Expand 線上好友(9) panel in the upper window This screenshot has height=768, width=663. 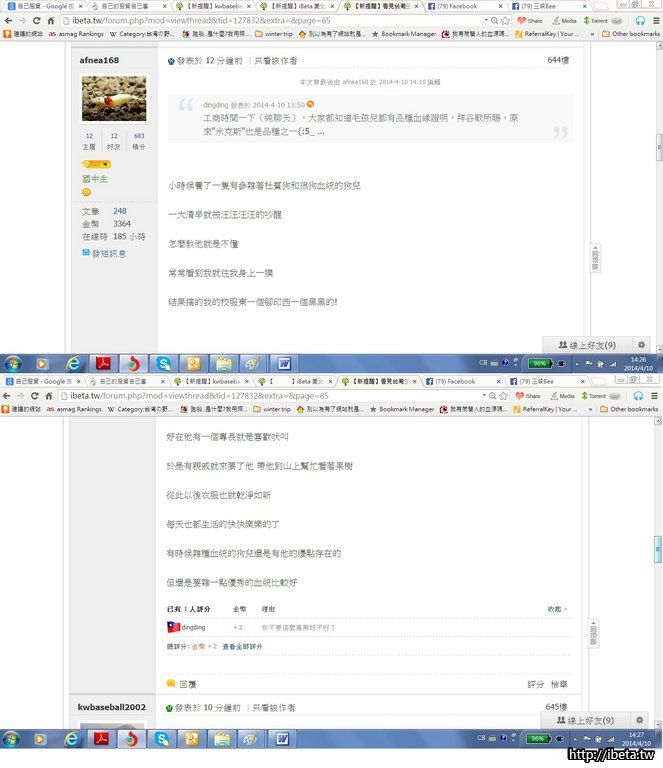[x=588, y=344]
